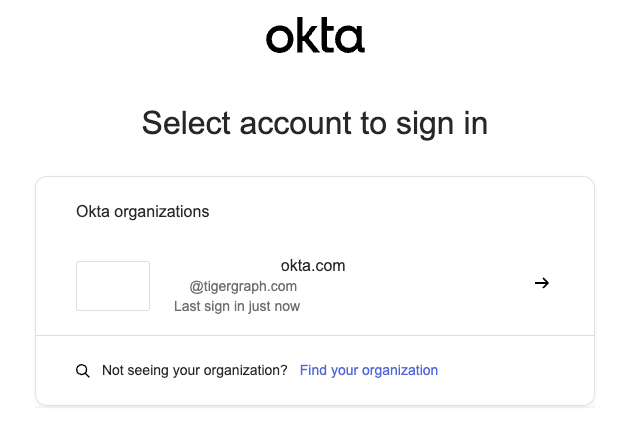Viewport: 626px width, 426px height.
Task: Click the 'Not seeing your organization?' text
Action: (x=195, y=370)
